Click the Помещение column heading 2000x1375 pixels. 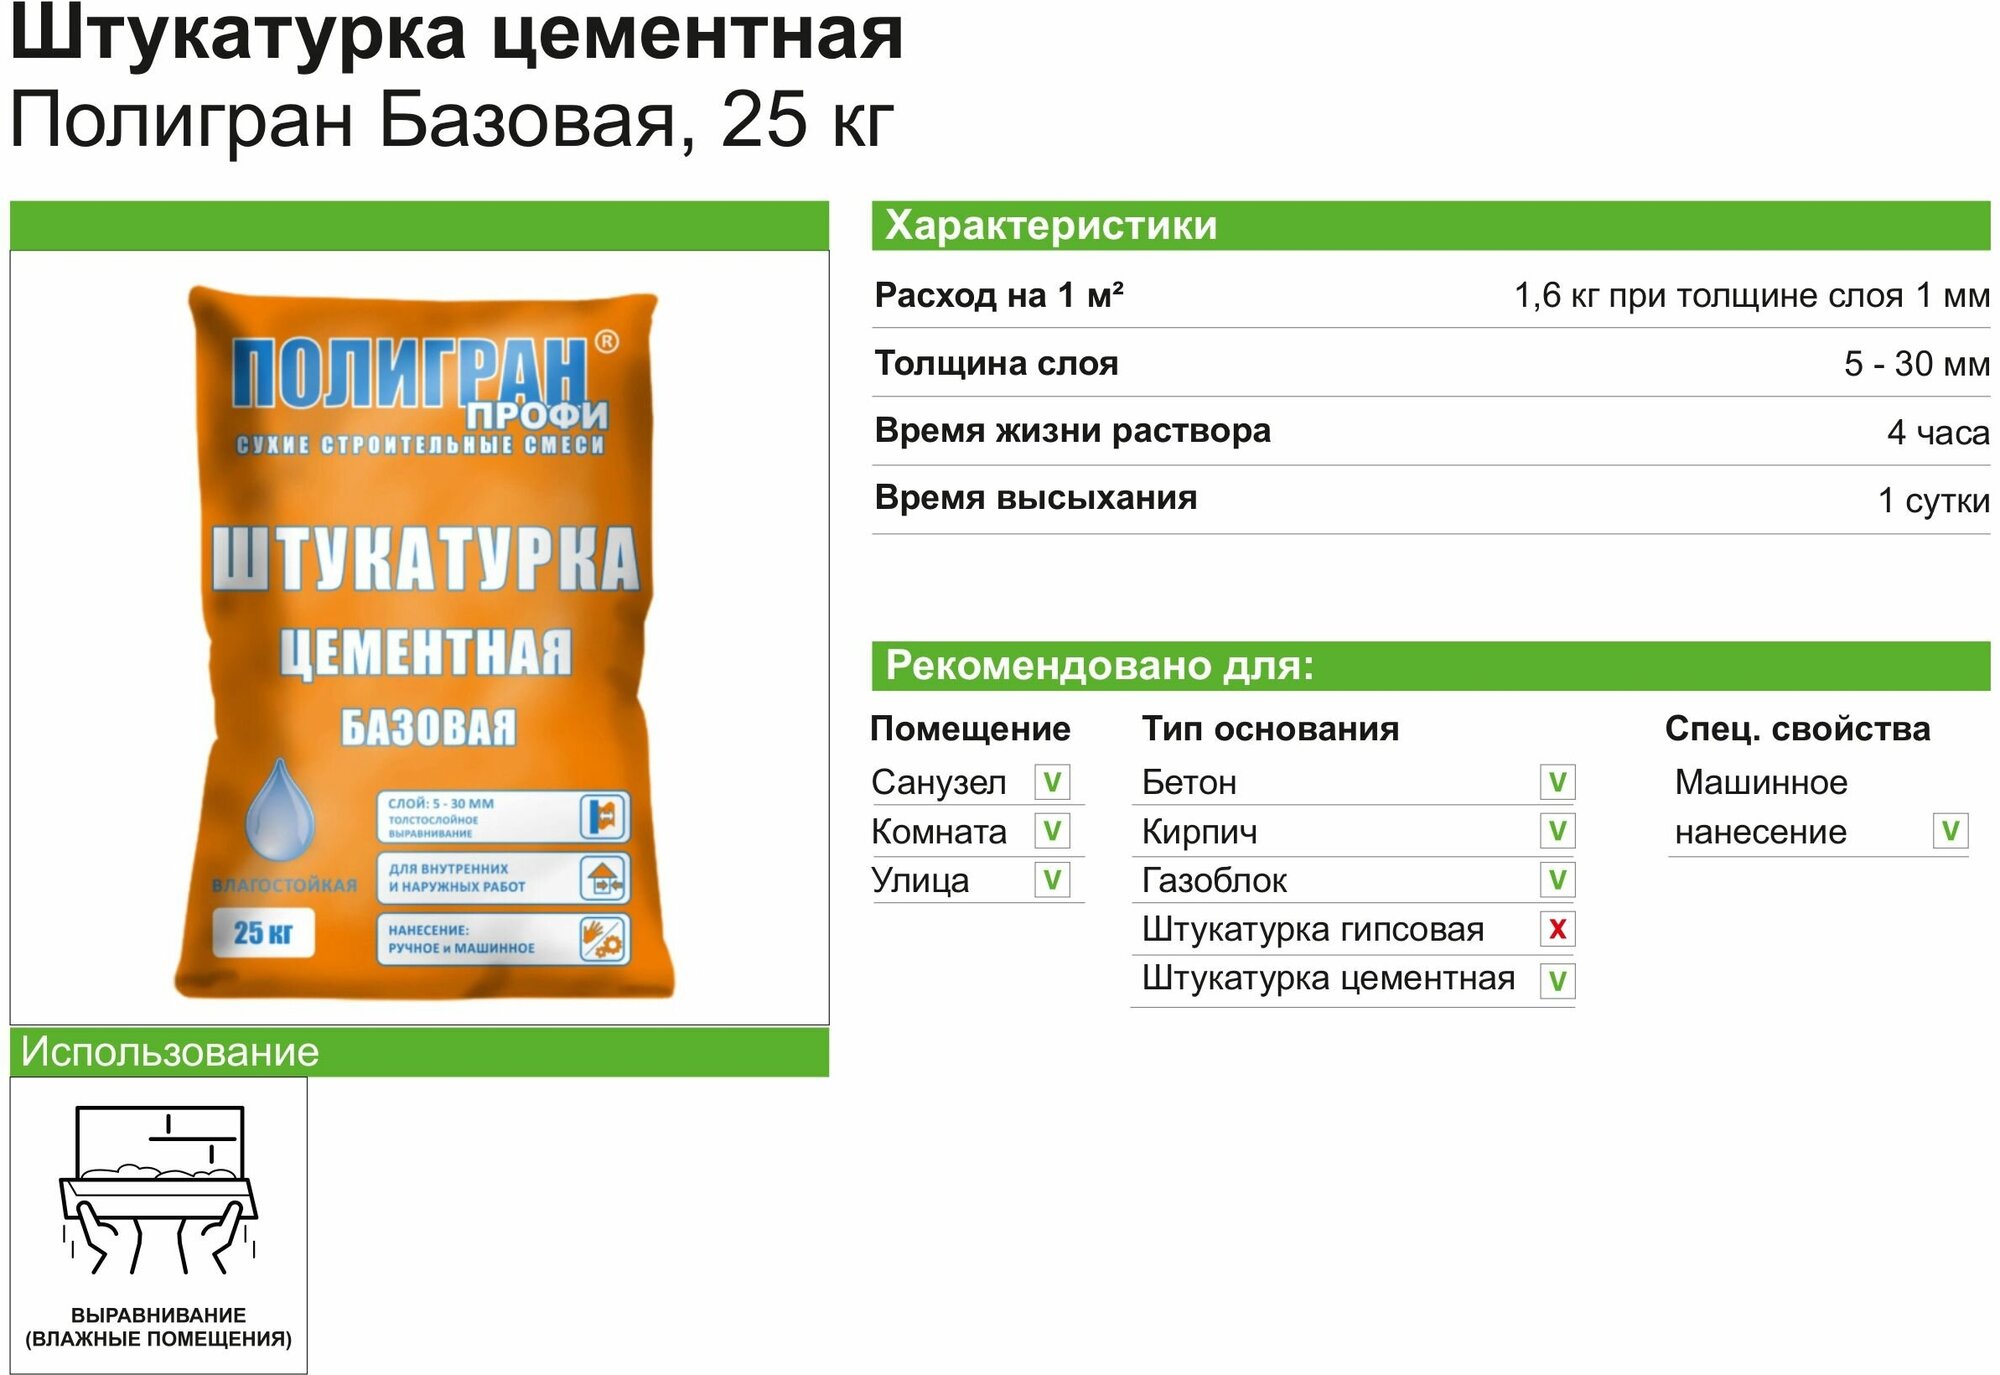point(970,729)
